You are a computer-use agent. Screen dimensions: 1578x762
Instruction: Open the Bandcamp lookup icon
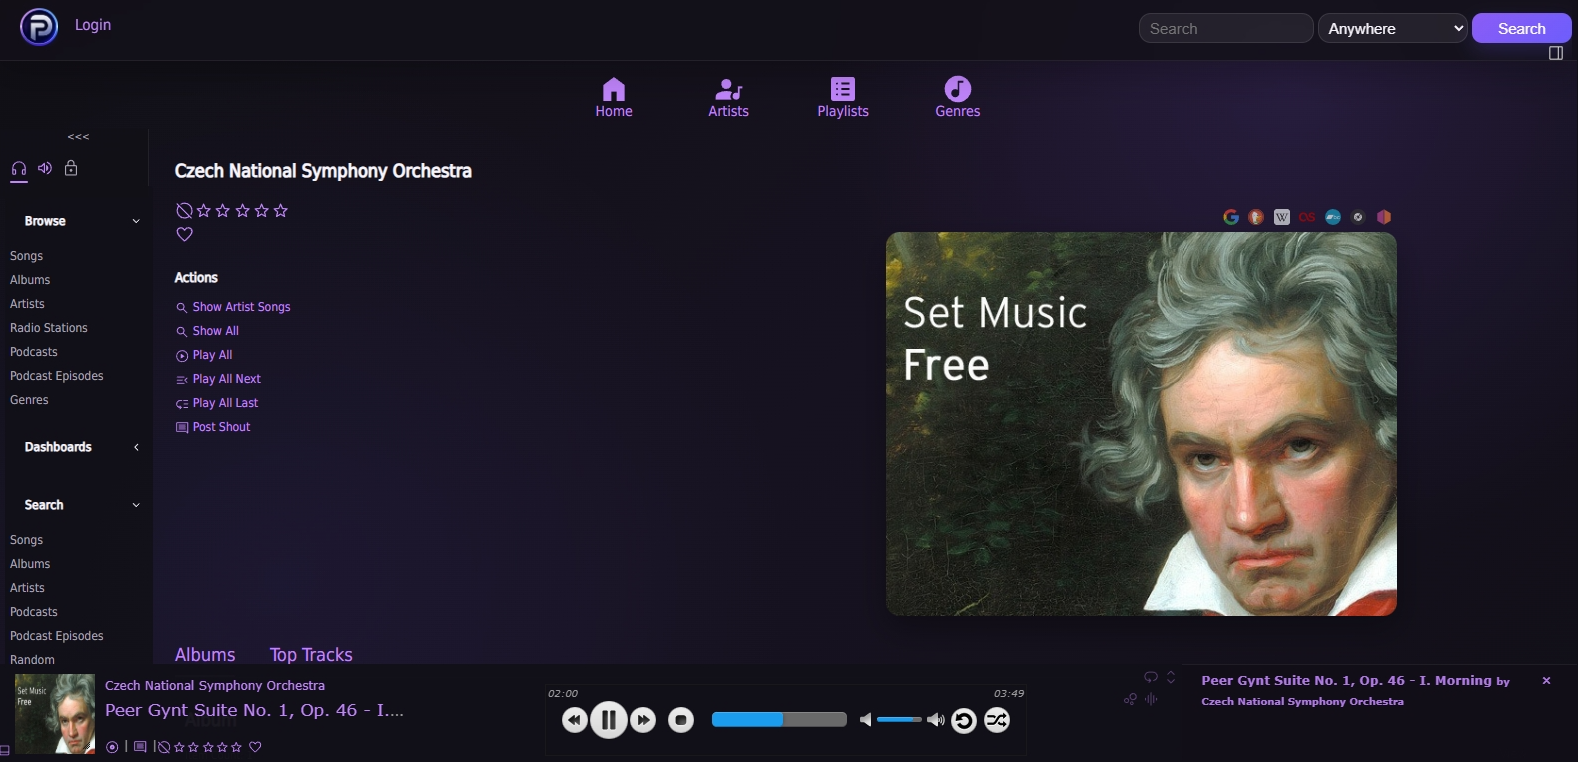[x=1333, y=217]
